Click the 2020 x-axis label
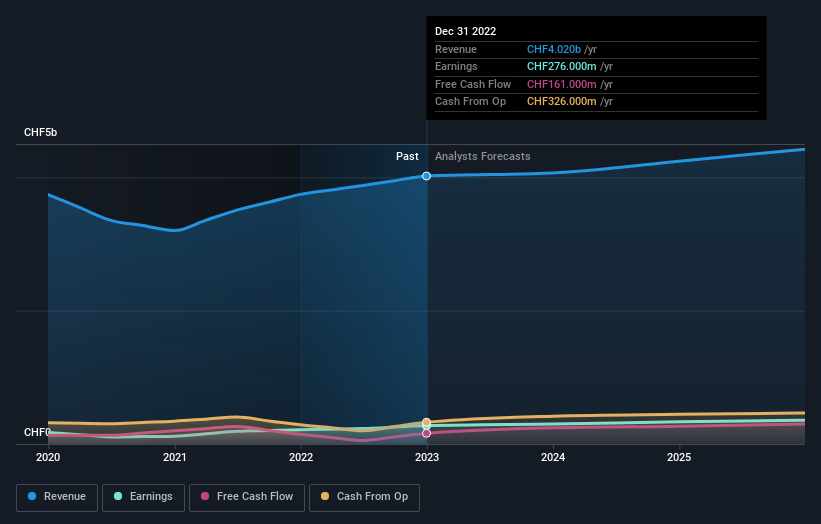821x524 pixels. point(48,458)
